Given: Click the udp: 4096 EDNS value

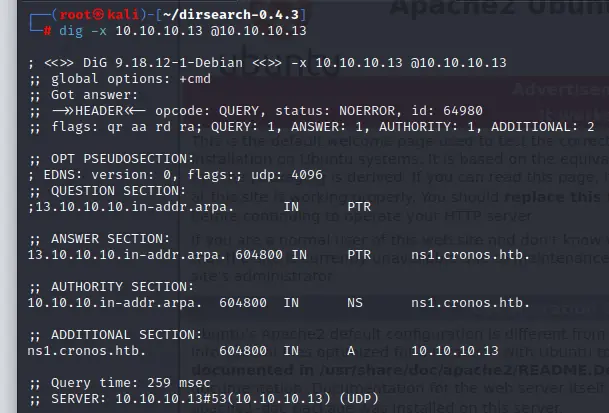Looking at the screenshot, I should point(287,175).
